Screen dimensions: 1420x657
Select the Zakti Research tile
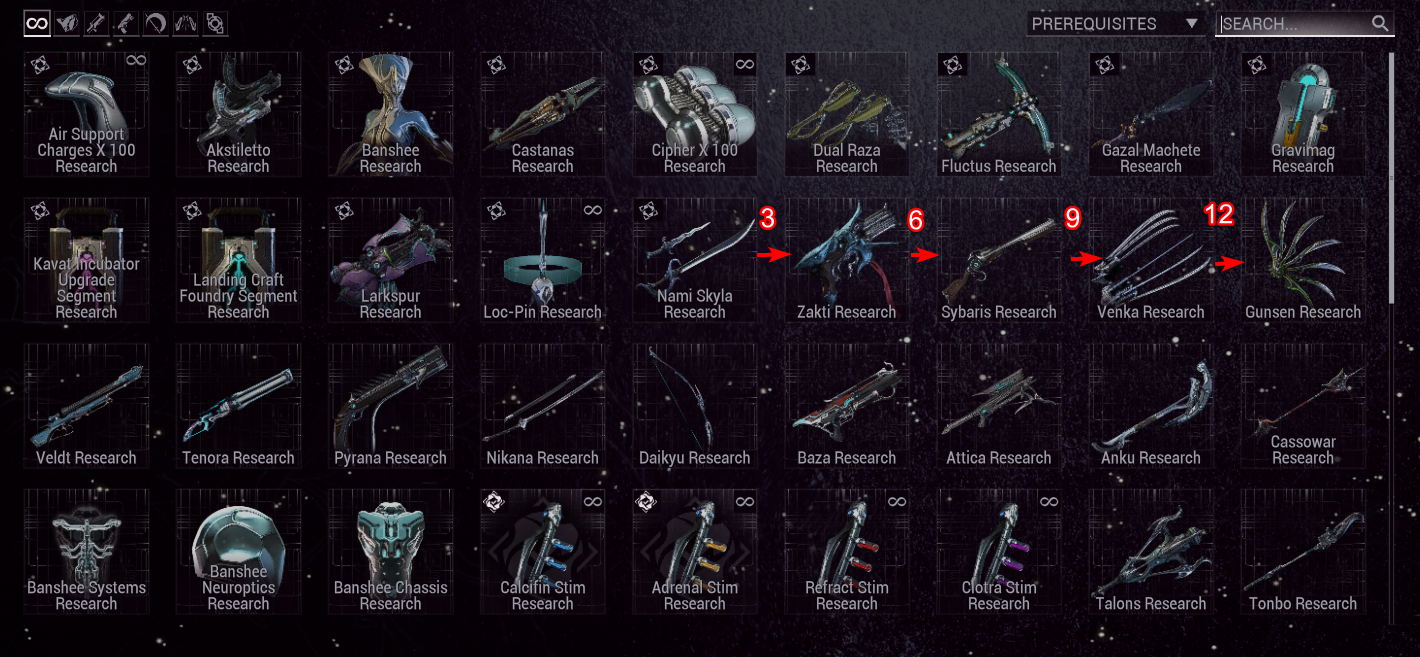846,260
